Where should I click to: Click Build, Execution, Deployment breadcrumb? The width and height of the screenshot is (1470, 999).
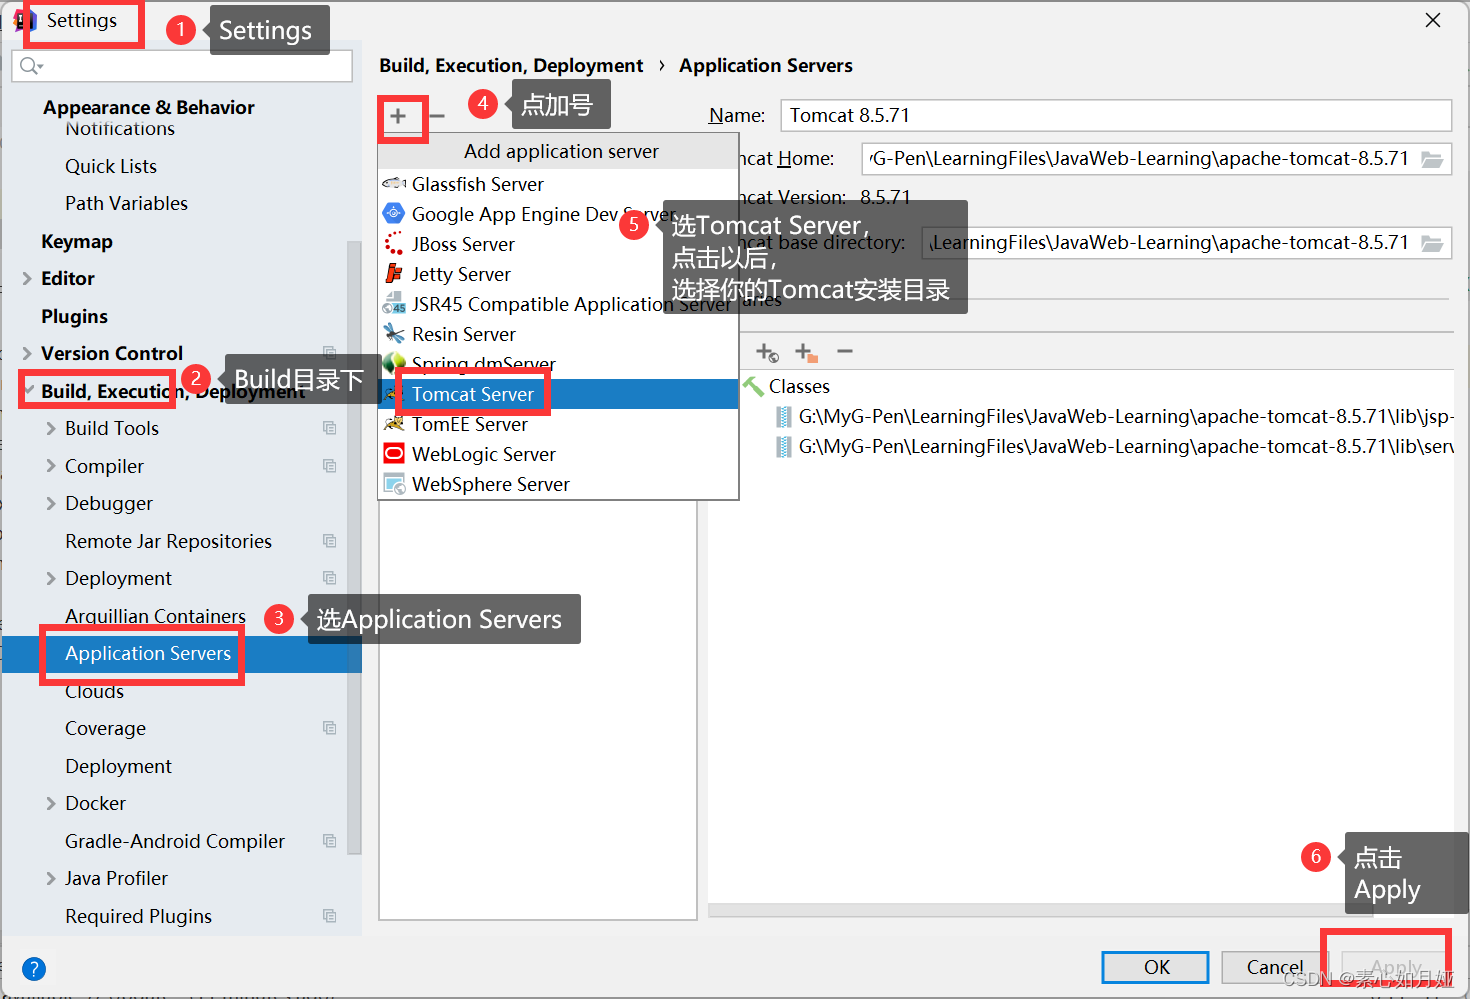click(511, 66)
